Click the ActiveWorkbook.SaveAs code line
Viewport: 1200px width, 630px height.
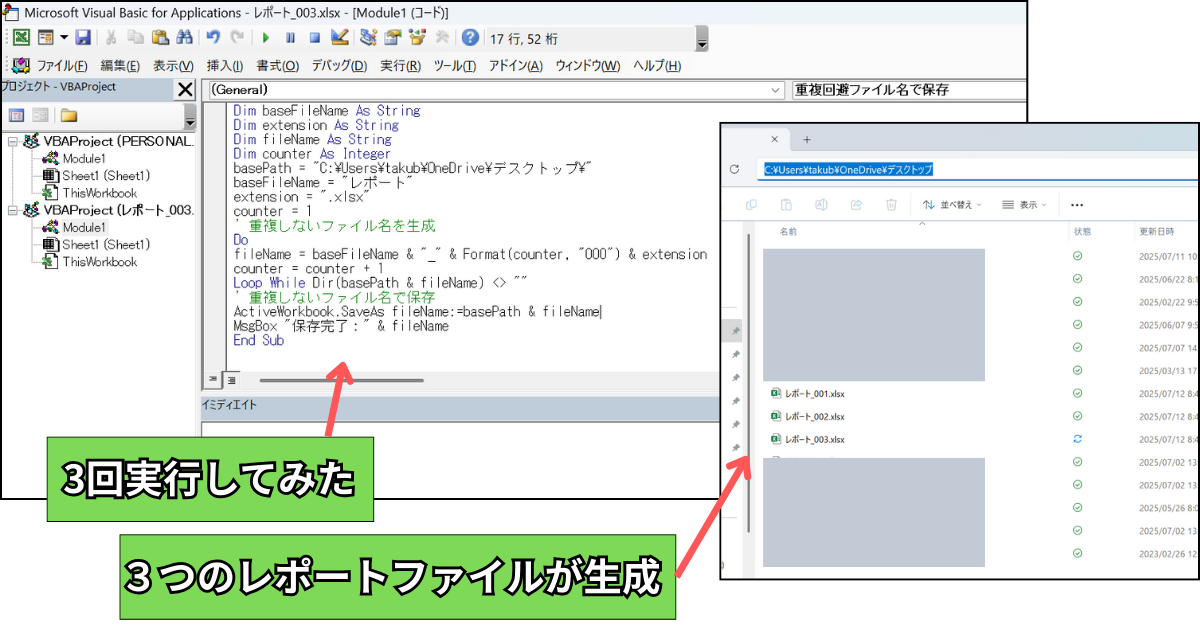tap(418, 312)
